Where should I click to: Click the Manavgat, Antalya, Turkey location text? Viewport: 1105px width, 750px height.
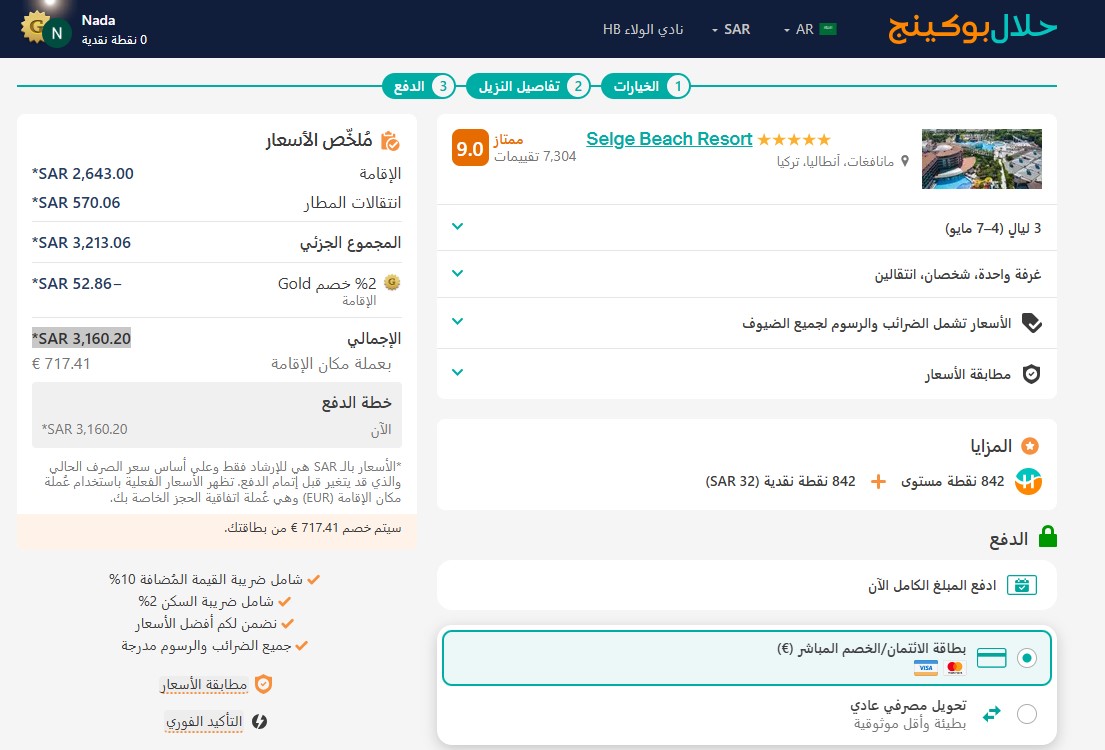pyautogui.click(x=835, y=161)
